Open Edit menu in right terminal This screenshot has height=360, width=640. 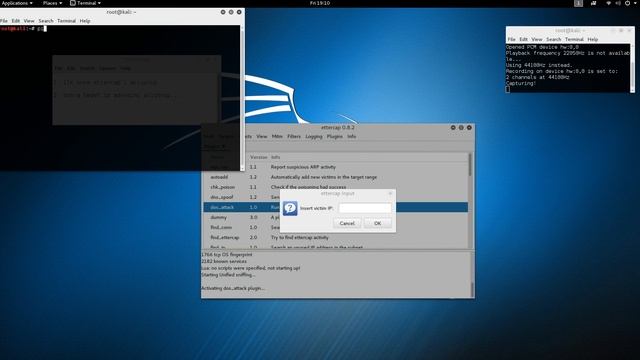click(524, 40)
